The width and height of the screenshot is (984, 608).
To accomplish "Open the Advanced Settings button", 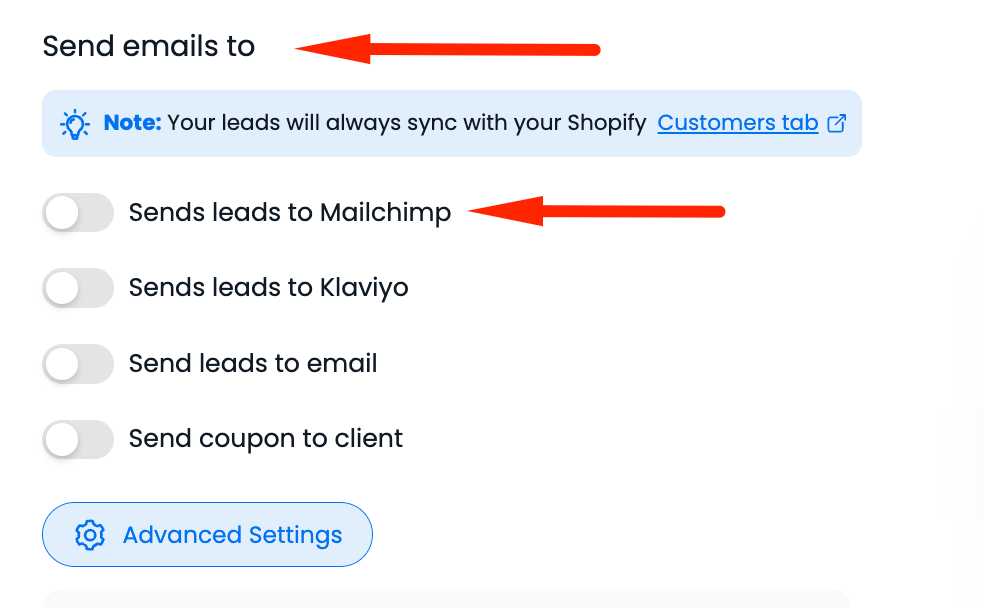I will (207, 535).
